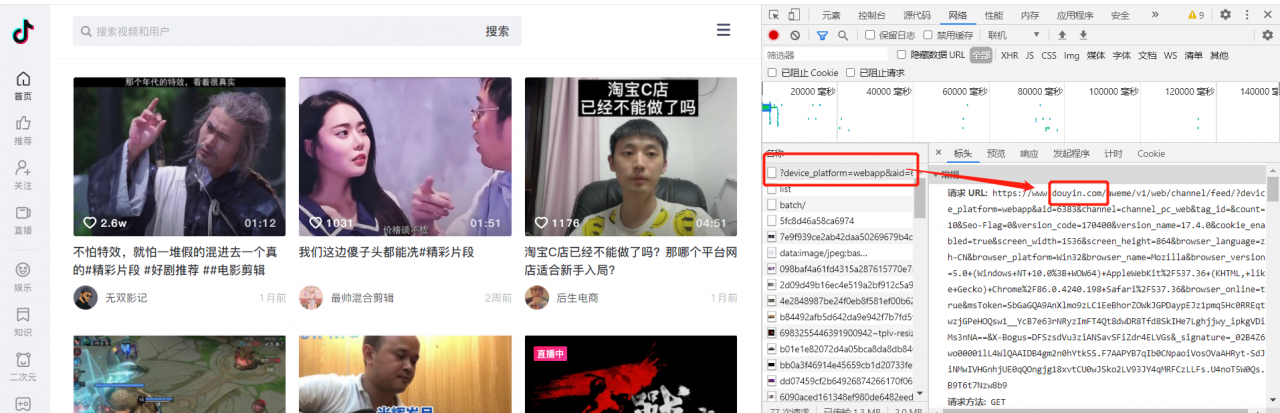
Task: Select the JS filter type
Action: point(1030,55)
